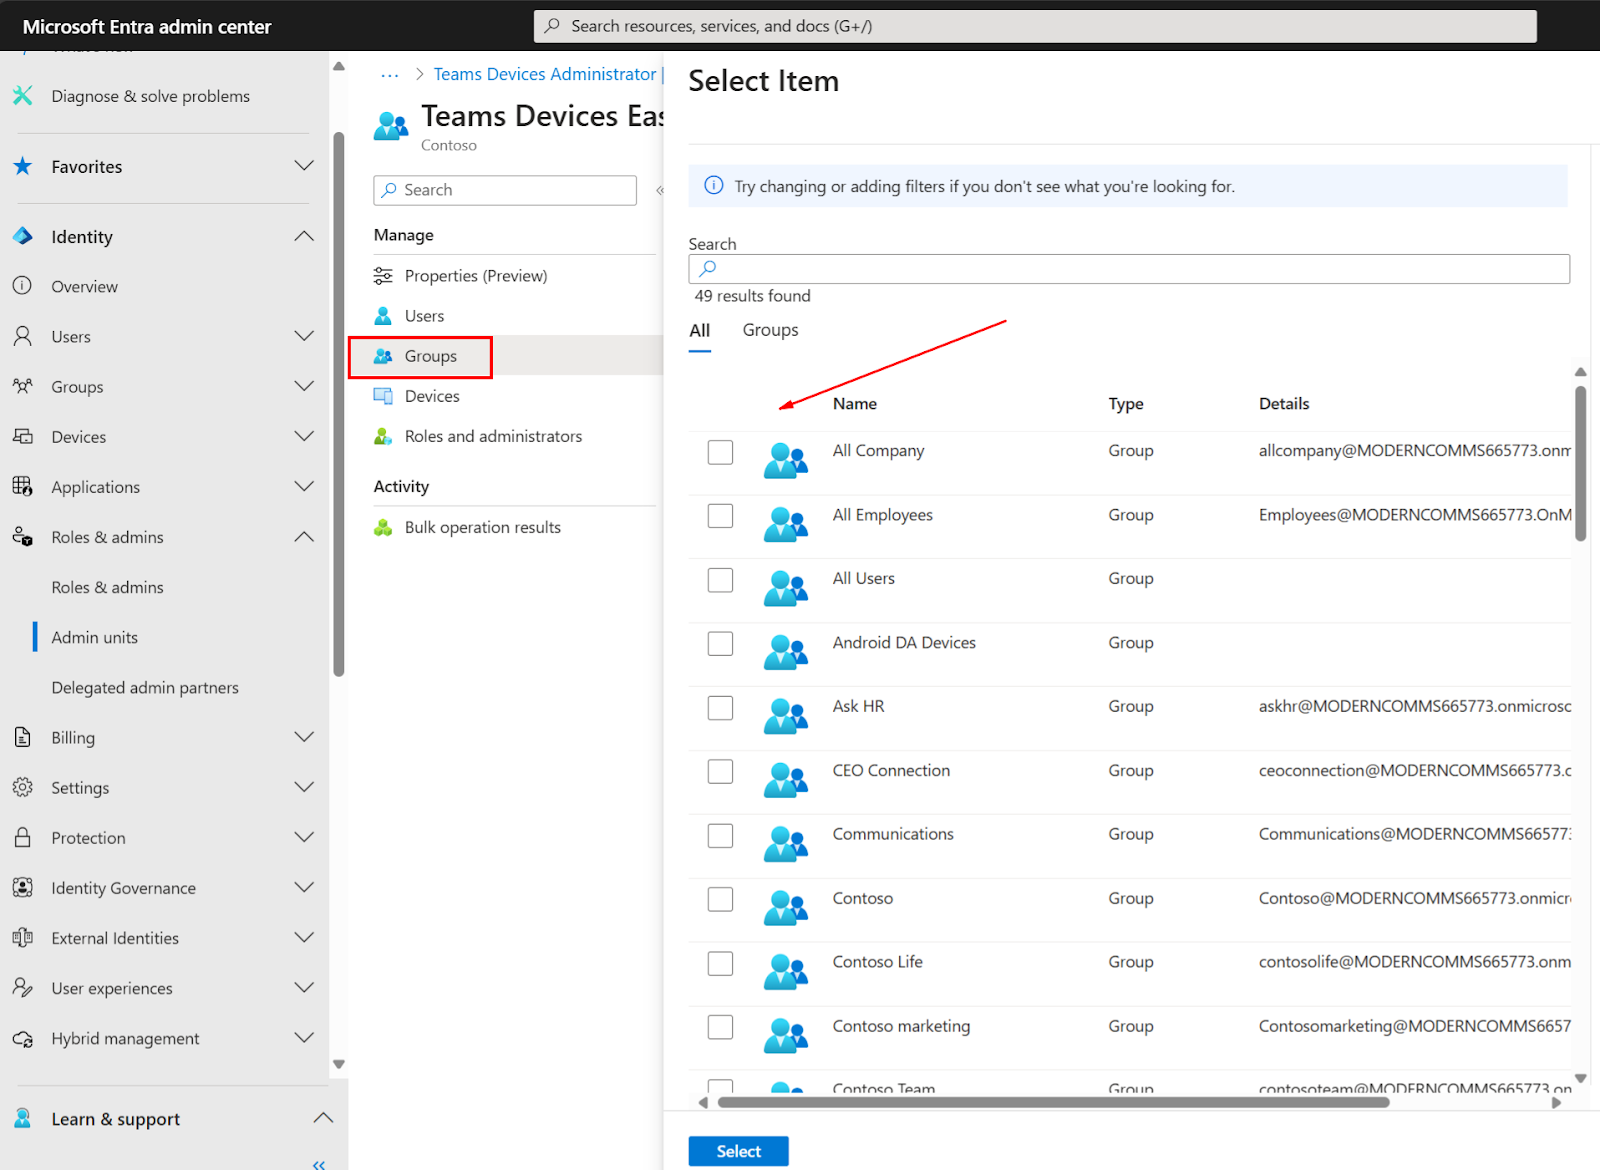Image resolution: width=1600 pixels, height=1170 pixels.
Task: Open Admin units in sidebar
Action: [95, 637]
